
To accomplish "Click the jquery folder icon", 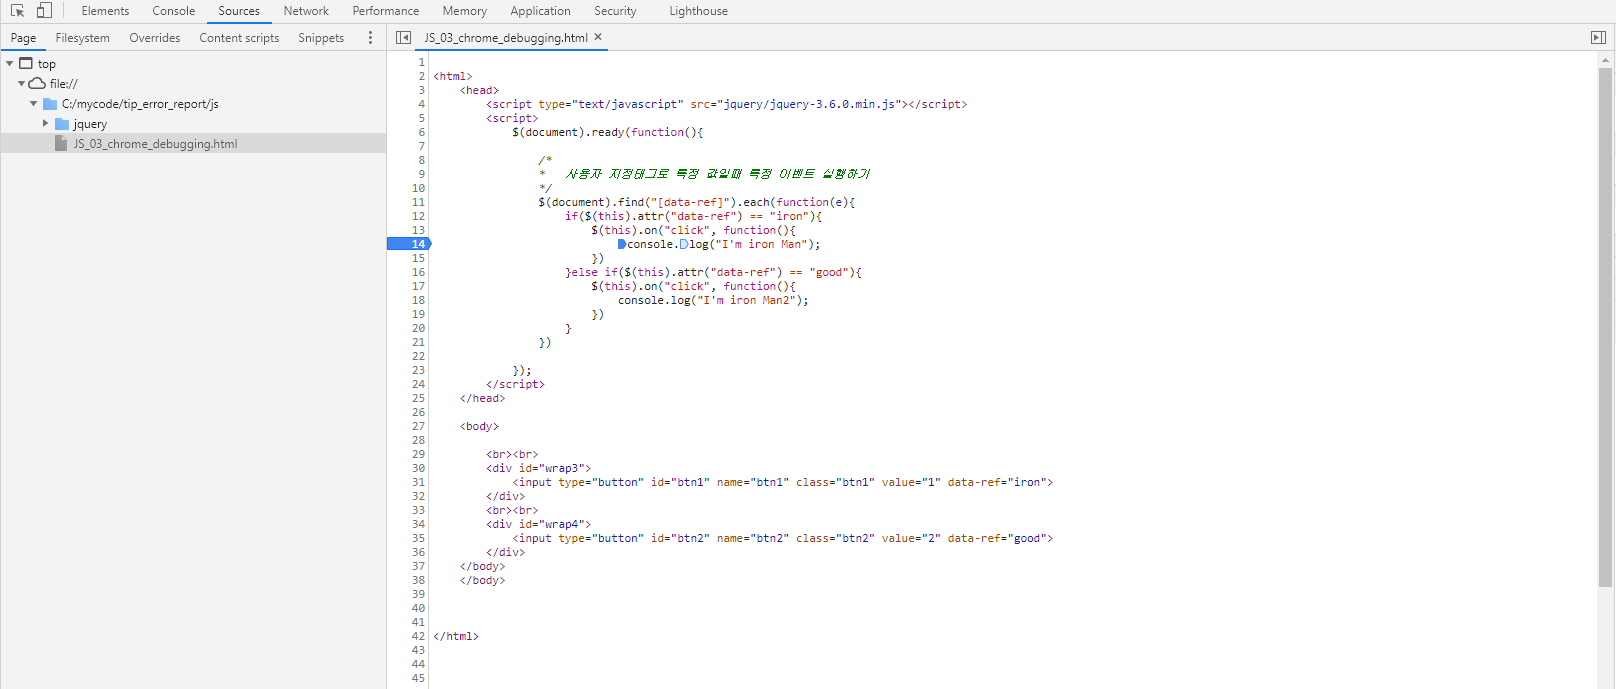I will (x=62, y=124).
